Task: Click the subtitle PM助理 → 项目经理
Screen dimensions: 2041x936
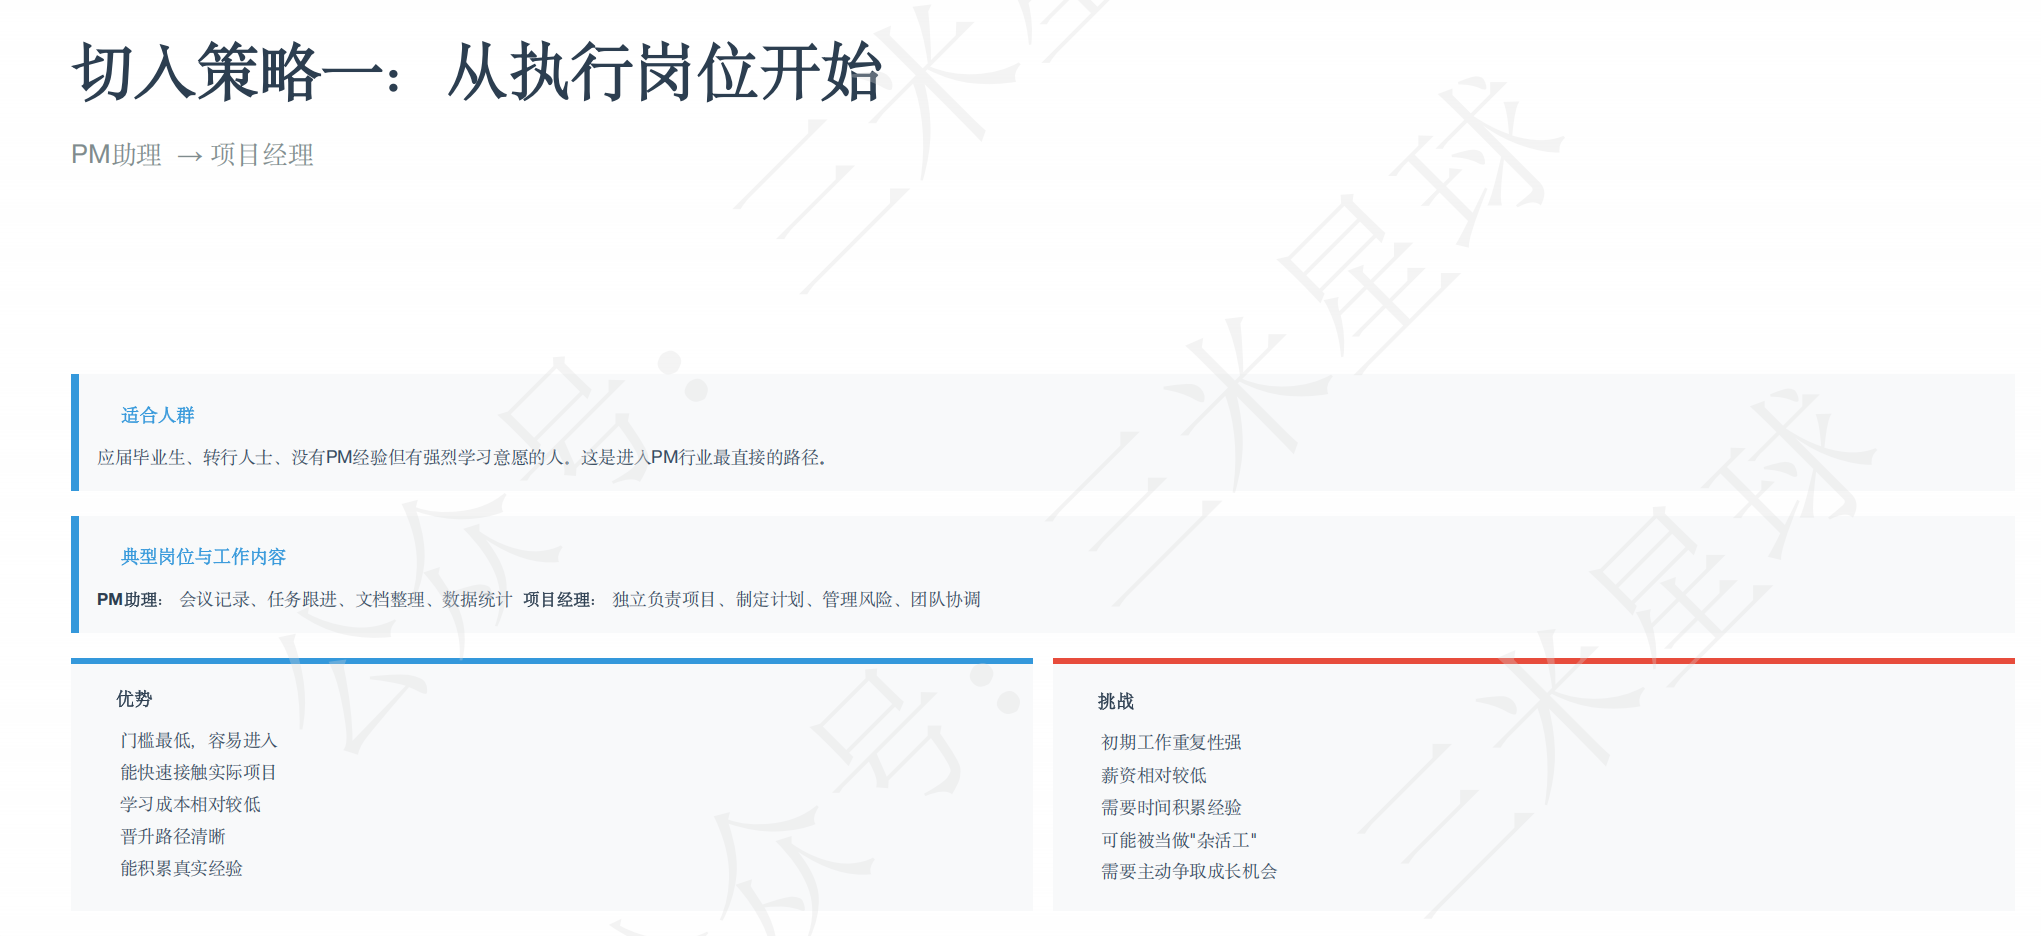Action: coord(192,155)
